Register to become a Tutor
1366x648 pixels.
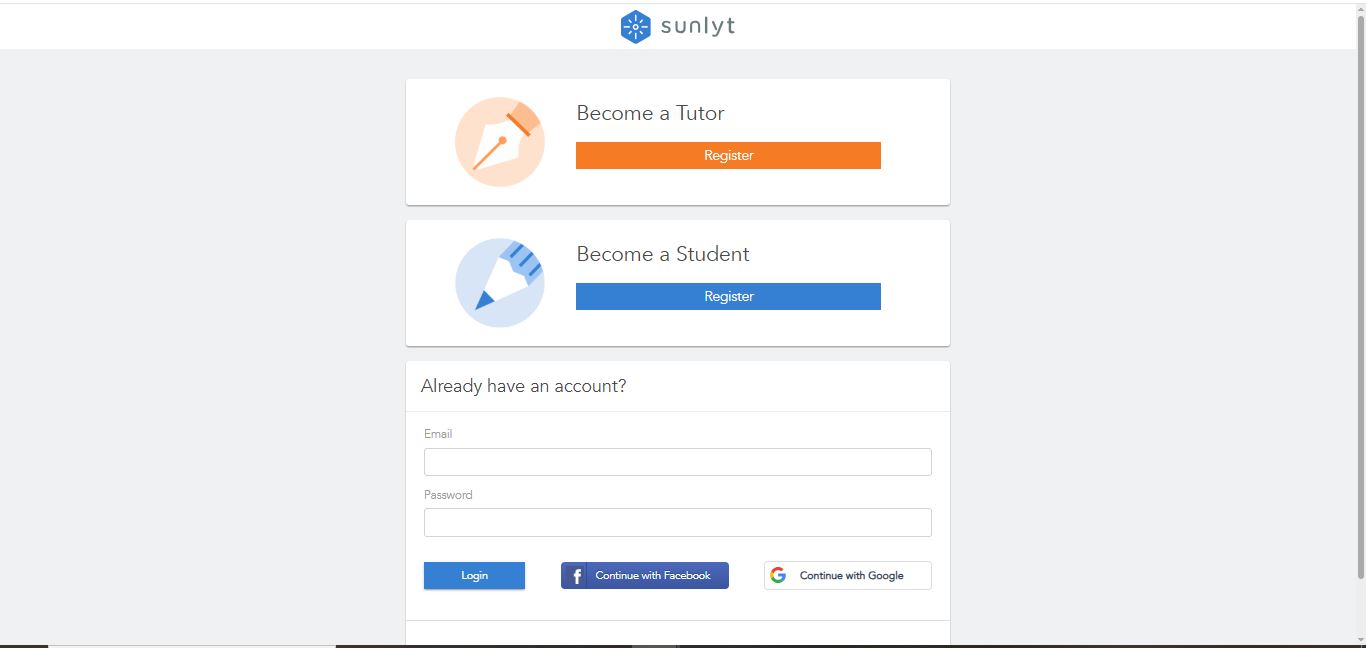coord(727,155)
